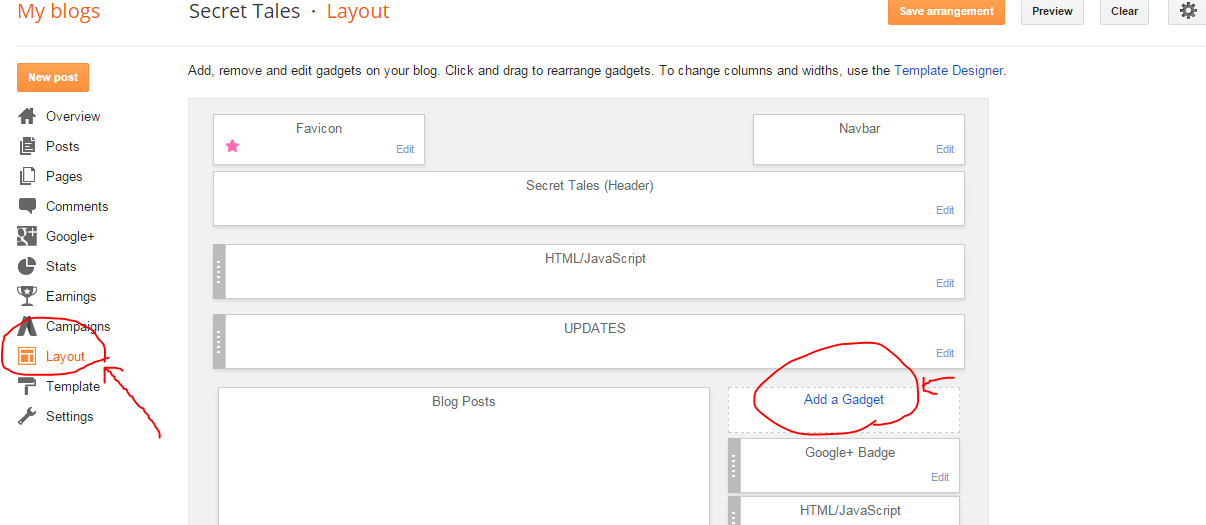Viewport: 1206px width, 525px height.
Task: Open Comments in the sidebar
Action: point(77,206)
